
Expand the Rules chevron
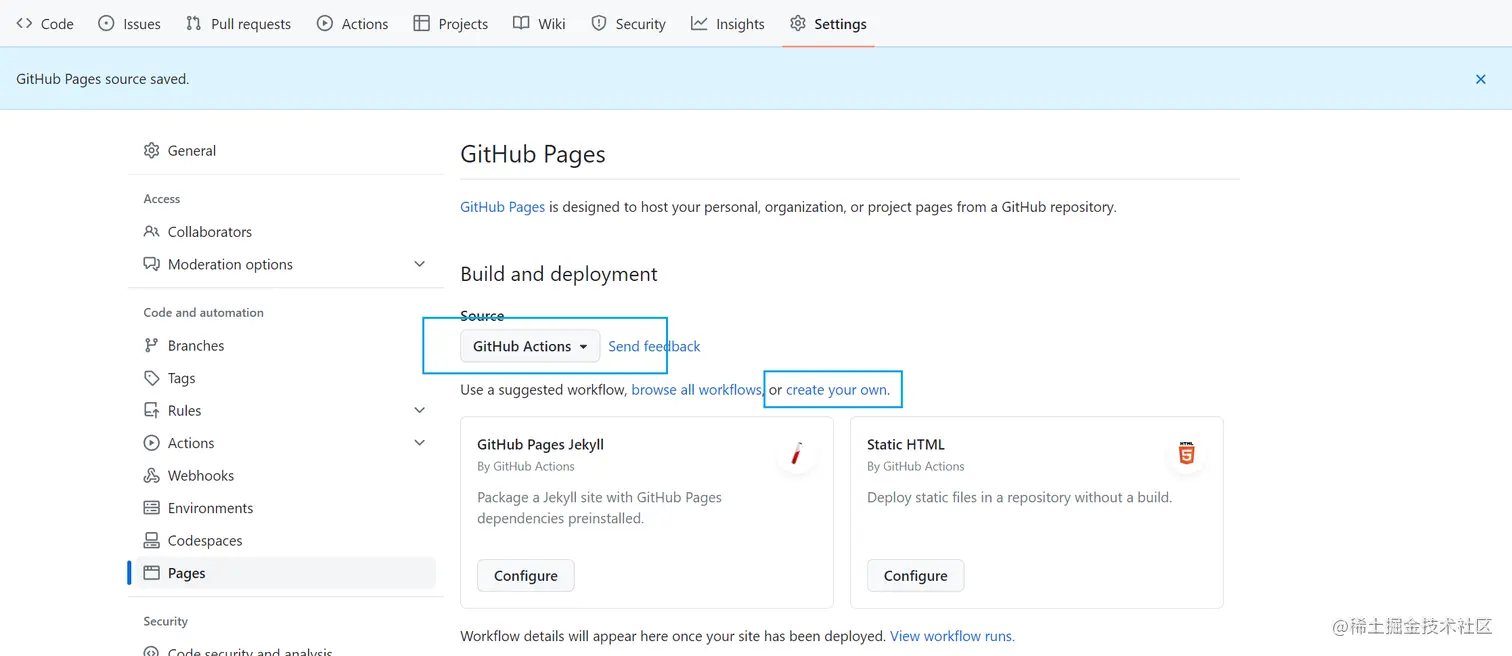tap(419, 410)
